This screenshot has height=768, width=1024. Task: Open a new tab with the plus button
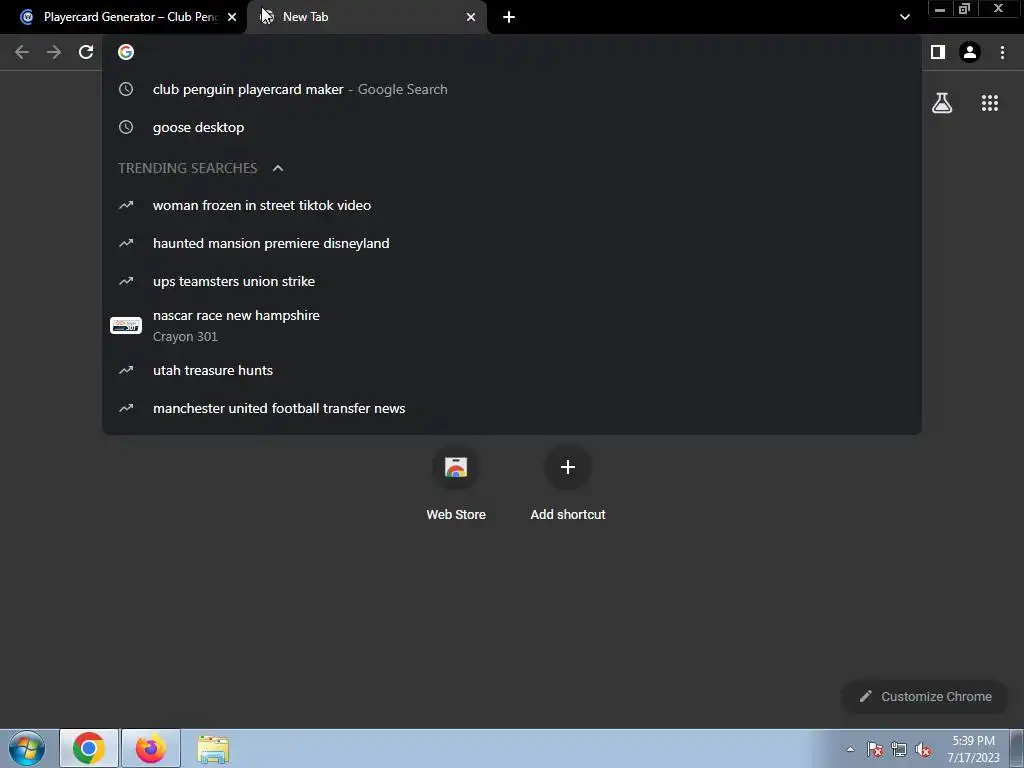pos(509,17)
